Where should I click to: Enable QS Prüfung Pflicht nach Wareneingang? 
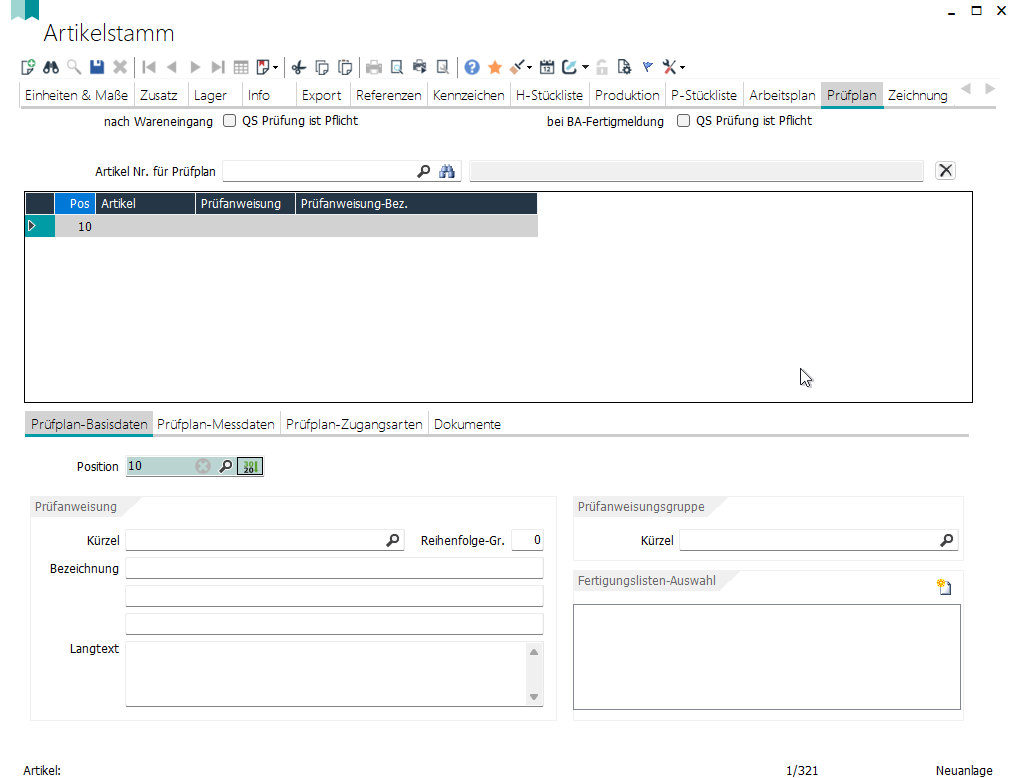pyautogui.click(x=230, y=121)
